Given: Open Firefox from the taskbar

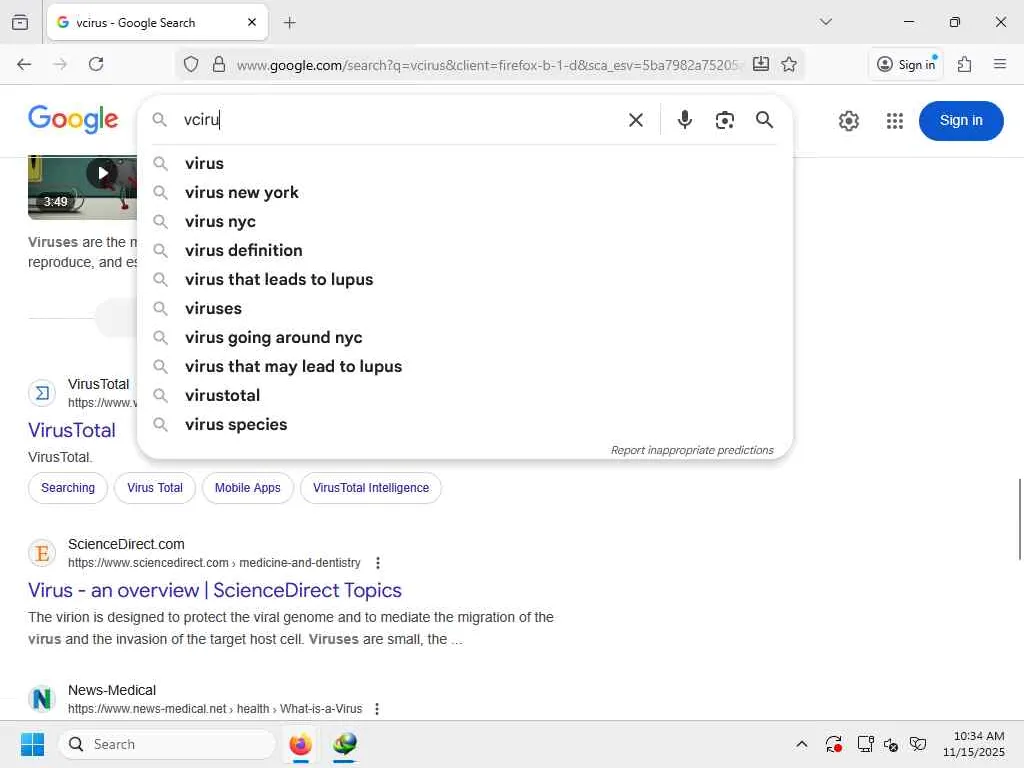Looking at the screenshot, I should click(300, 744).
